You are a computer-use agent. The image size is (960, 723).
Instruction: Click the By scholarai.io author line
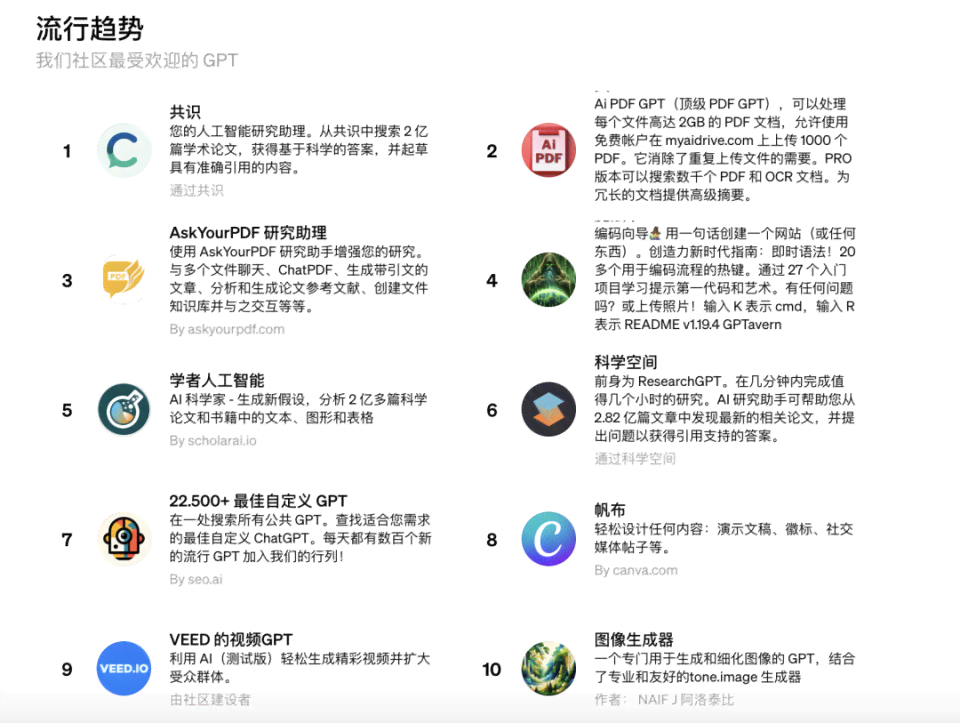pos(213,441)
